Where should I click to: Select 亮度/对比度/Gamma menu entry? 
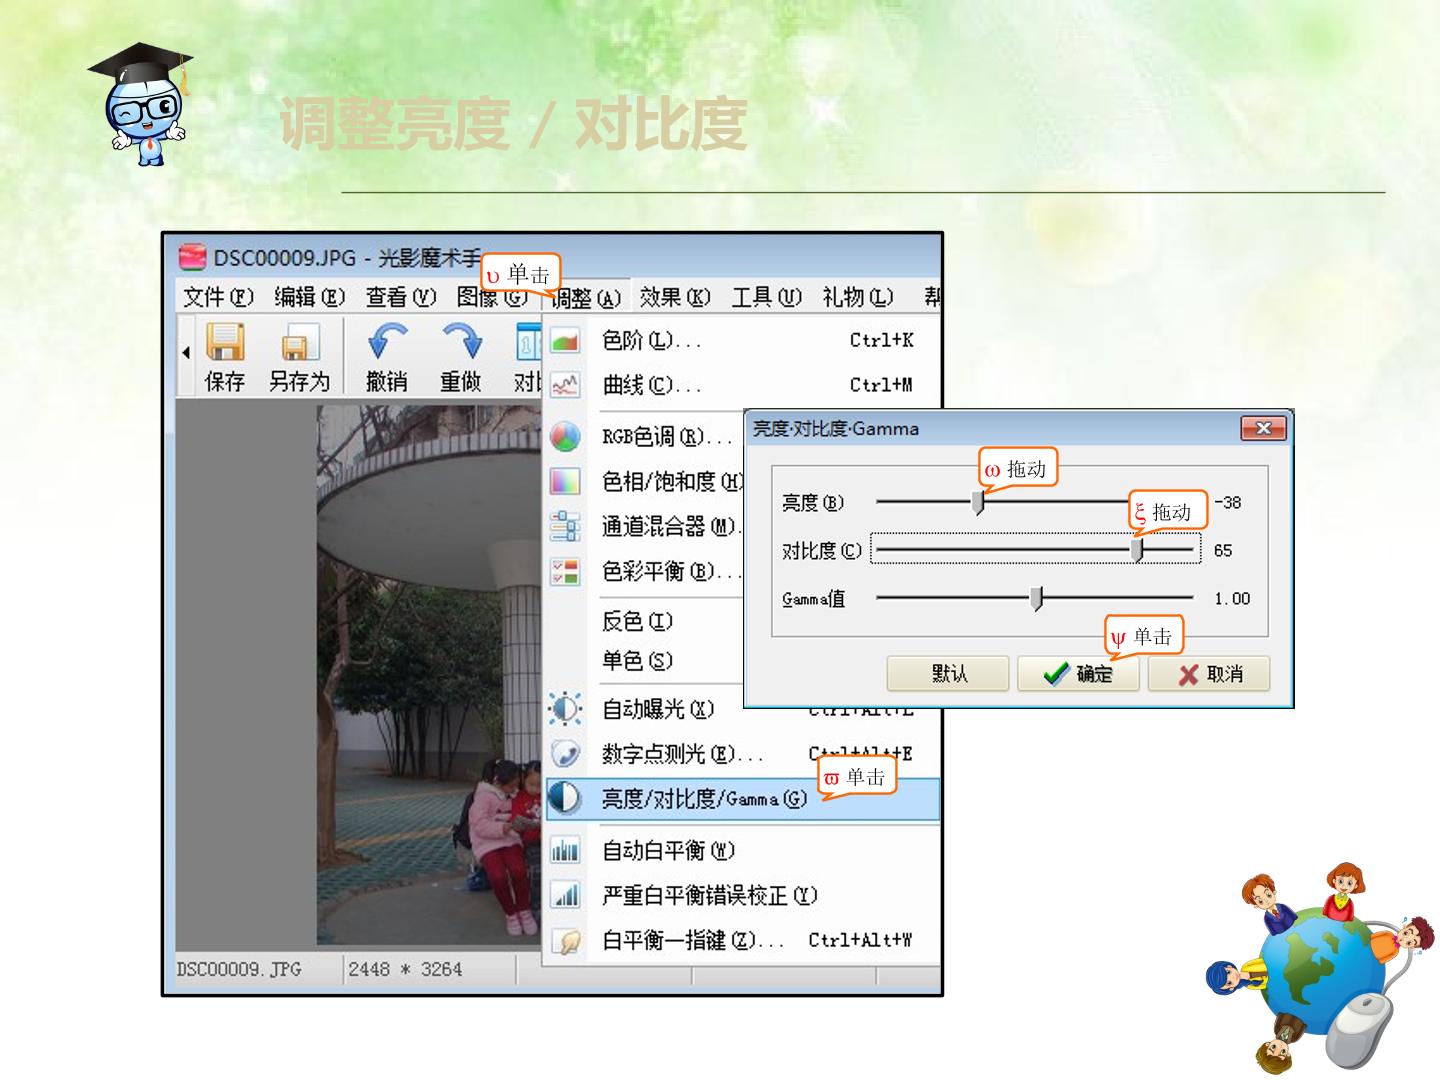pyautogui.click(x=742, y=799)
